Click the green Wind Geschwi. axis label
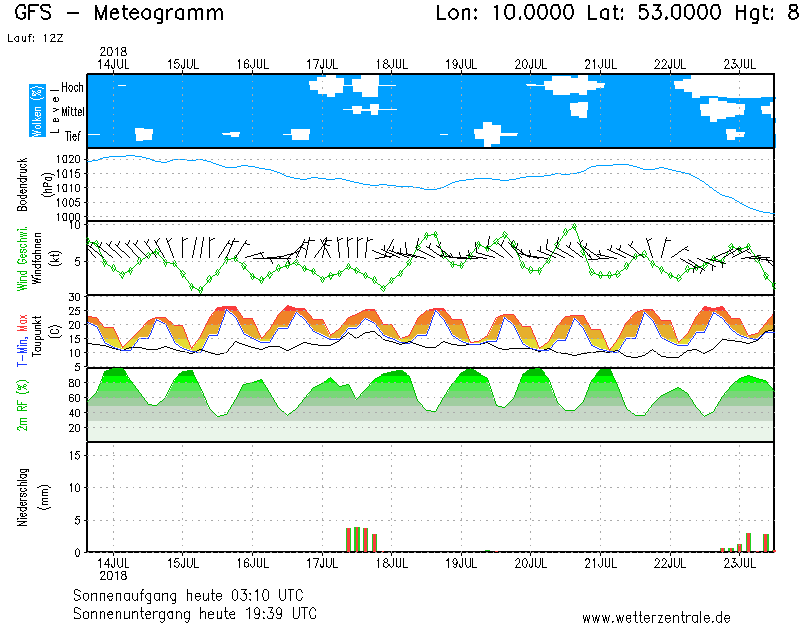 (23, 258)
